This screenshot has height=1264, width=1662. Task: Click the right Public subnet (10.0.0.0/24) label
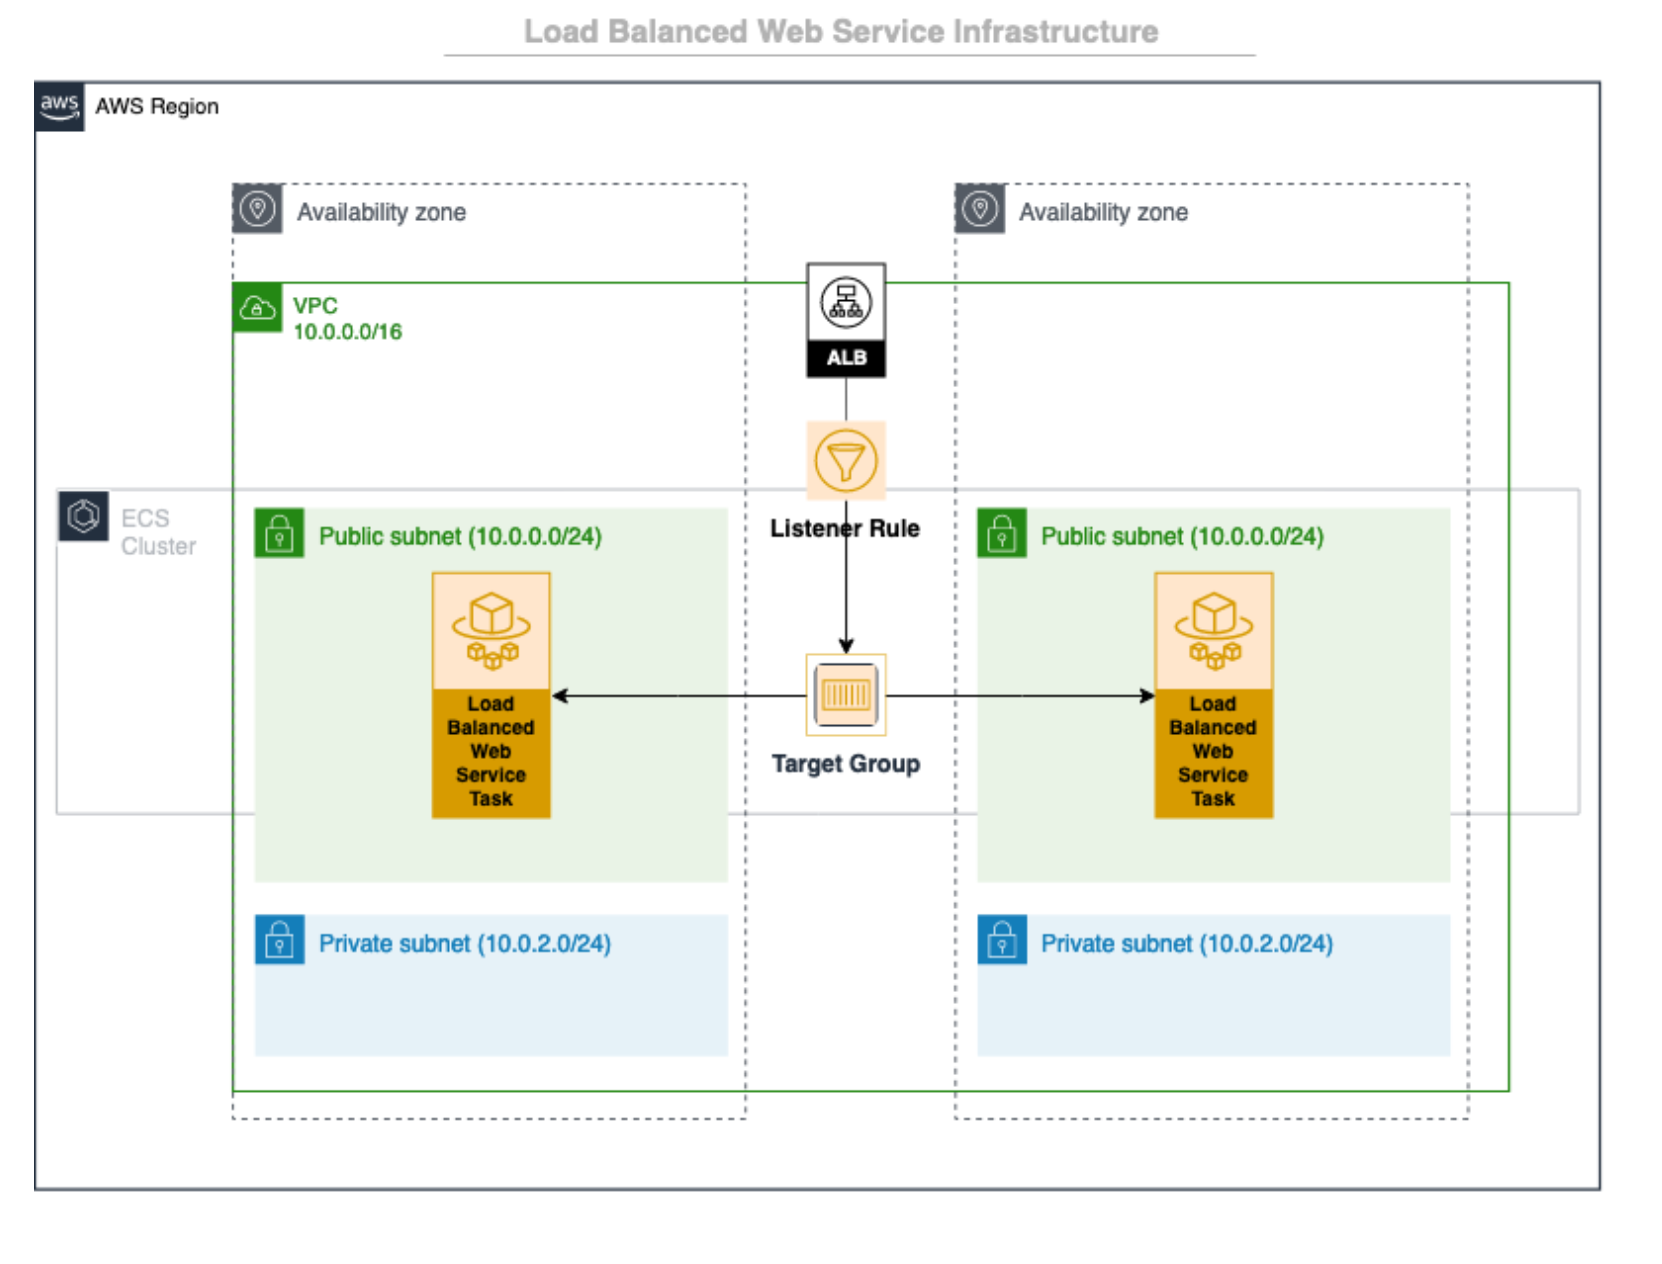point(1182,537)
